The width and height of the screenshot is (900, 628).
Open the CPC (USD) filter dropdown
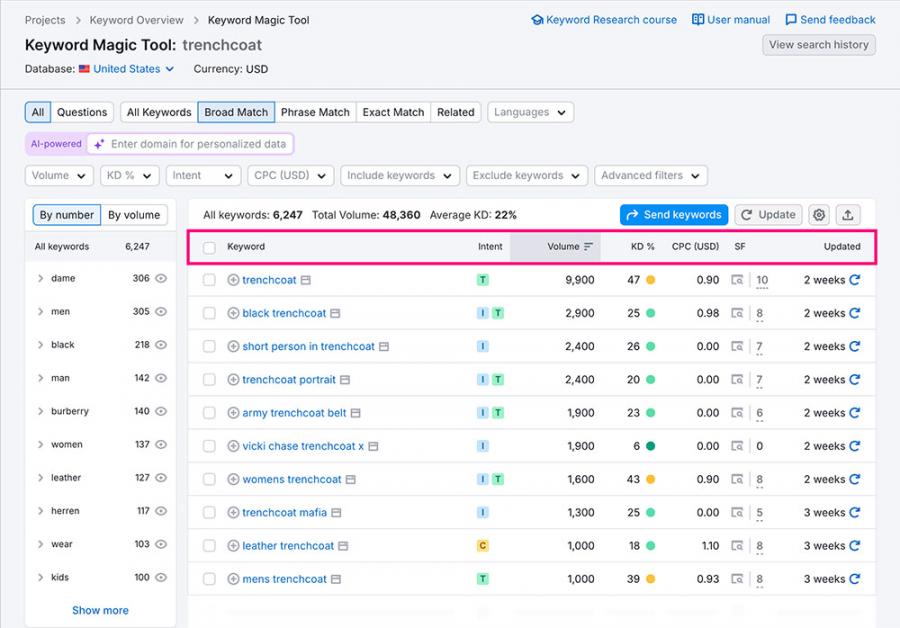coord(290,176)
